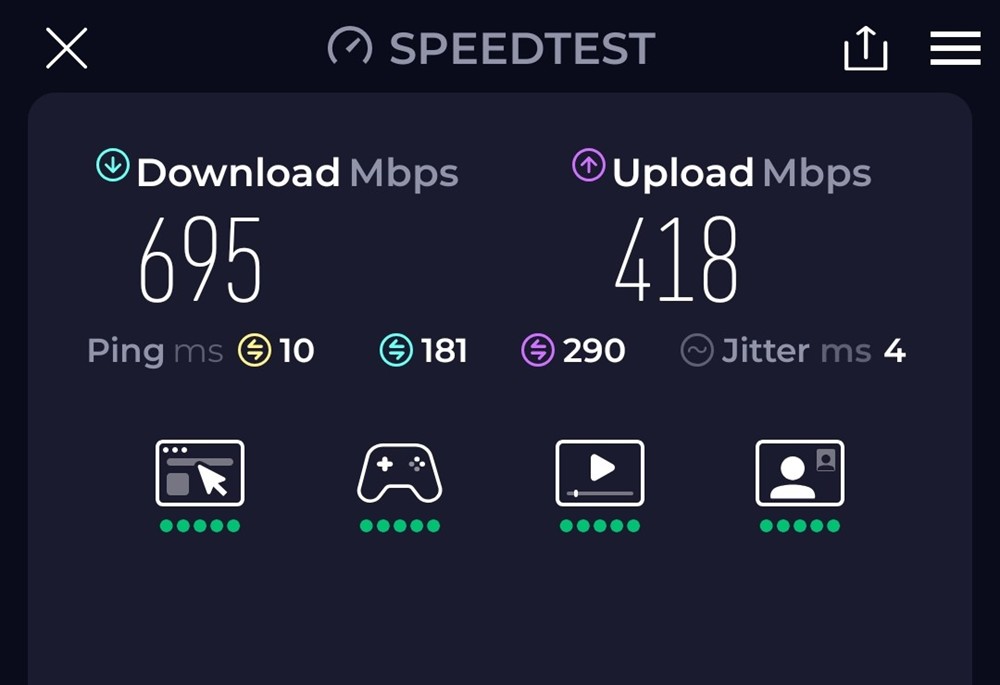Tap the green rating dots under video streaming

coord(600,526)
